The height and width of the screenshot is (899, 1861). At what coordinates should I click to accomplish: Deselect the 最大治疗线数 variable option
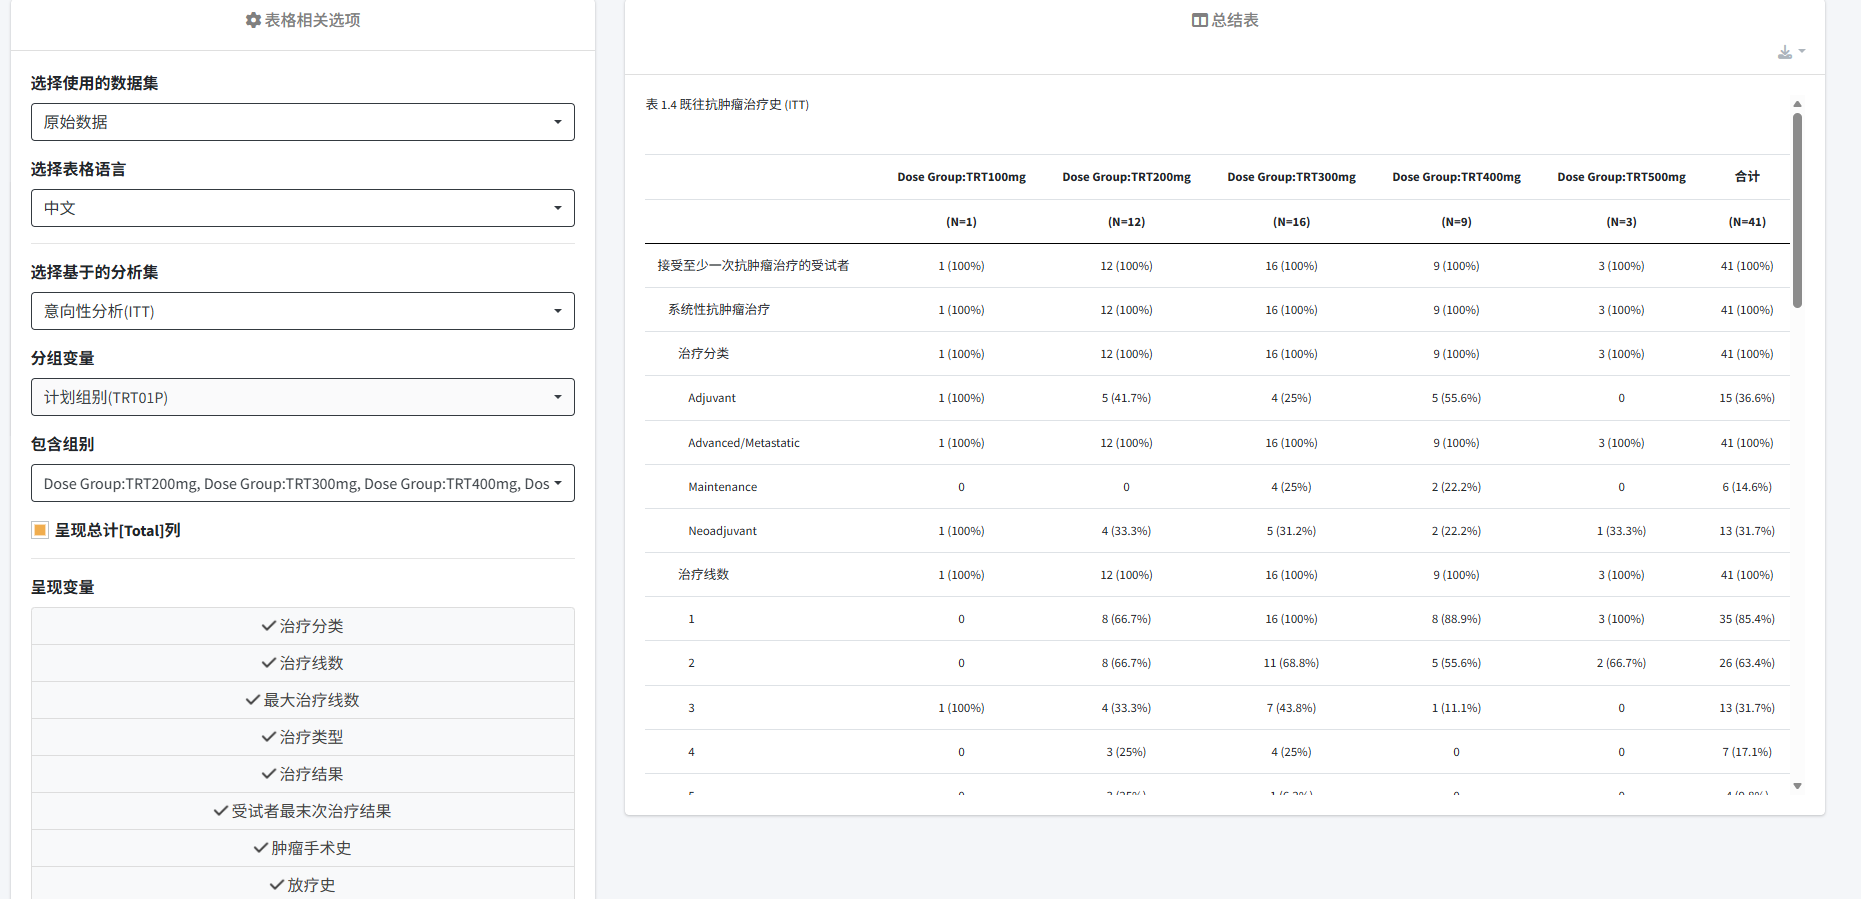(303, 700)
